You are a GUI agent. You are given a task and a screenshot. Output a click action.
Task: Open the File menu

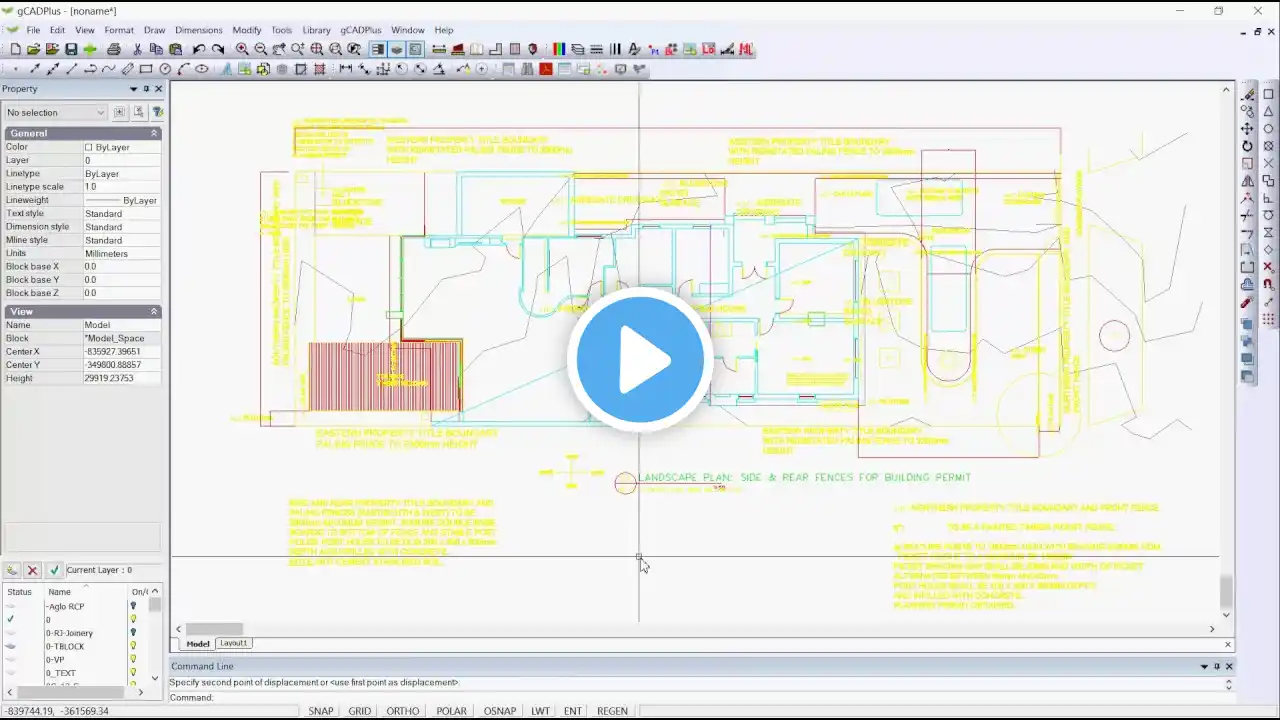click(x=33, y=30)
